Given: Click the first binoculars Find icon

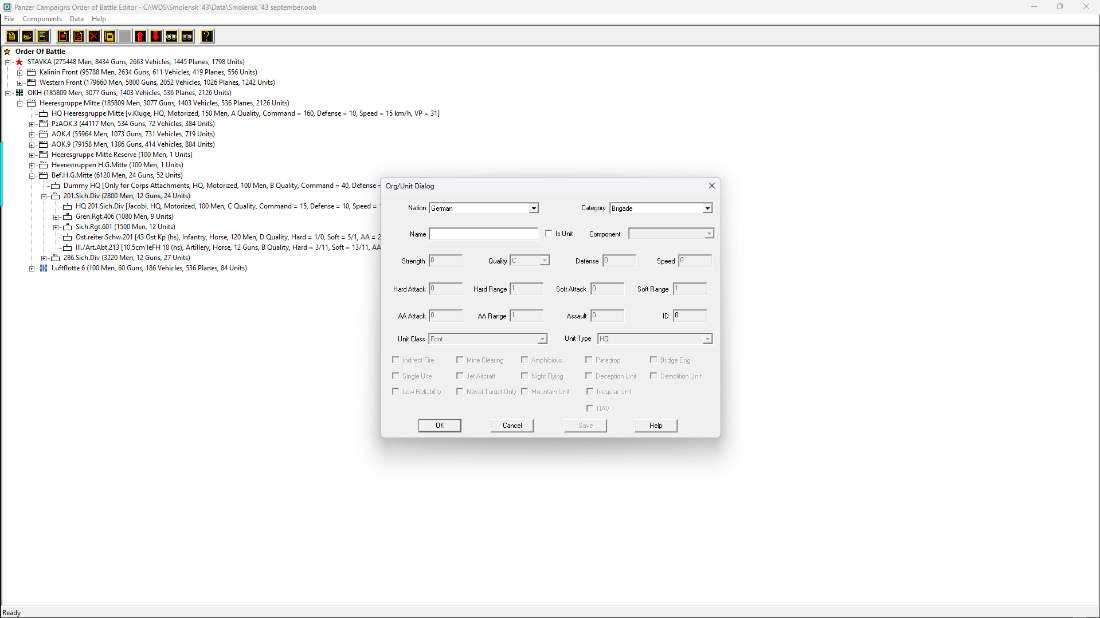Looking at the screenshot, I should (x=171, y=36).
